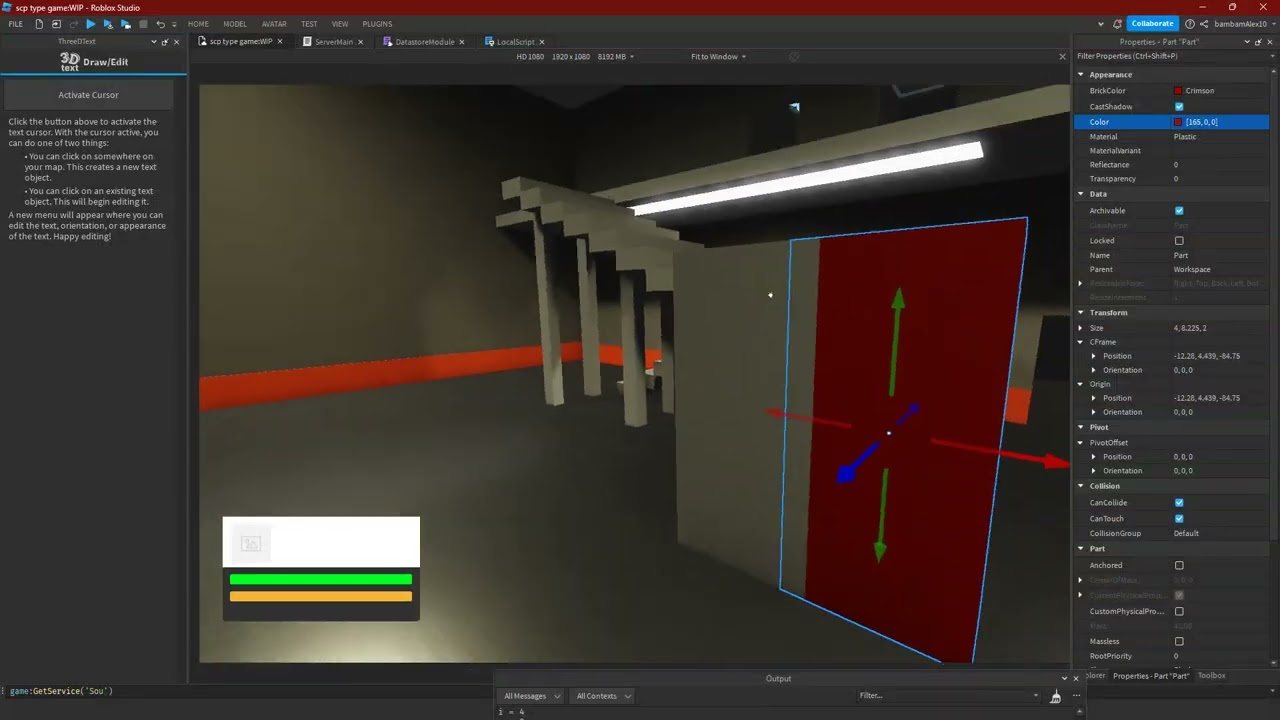Click the Share icon next to username
The width and height of the screenshot is (1280, 720).
coord(1204,24)
